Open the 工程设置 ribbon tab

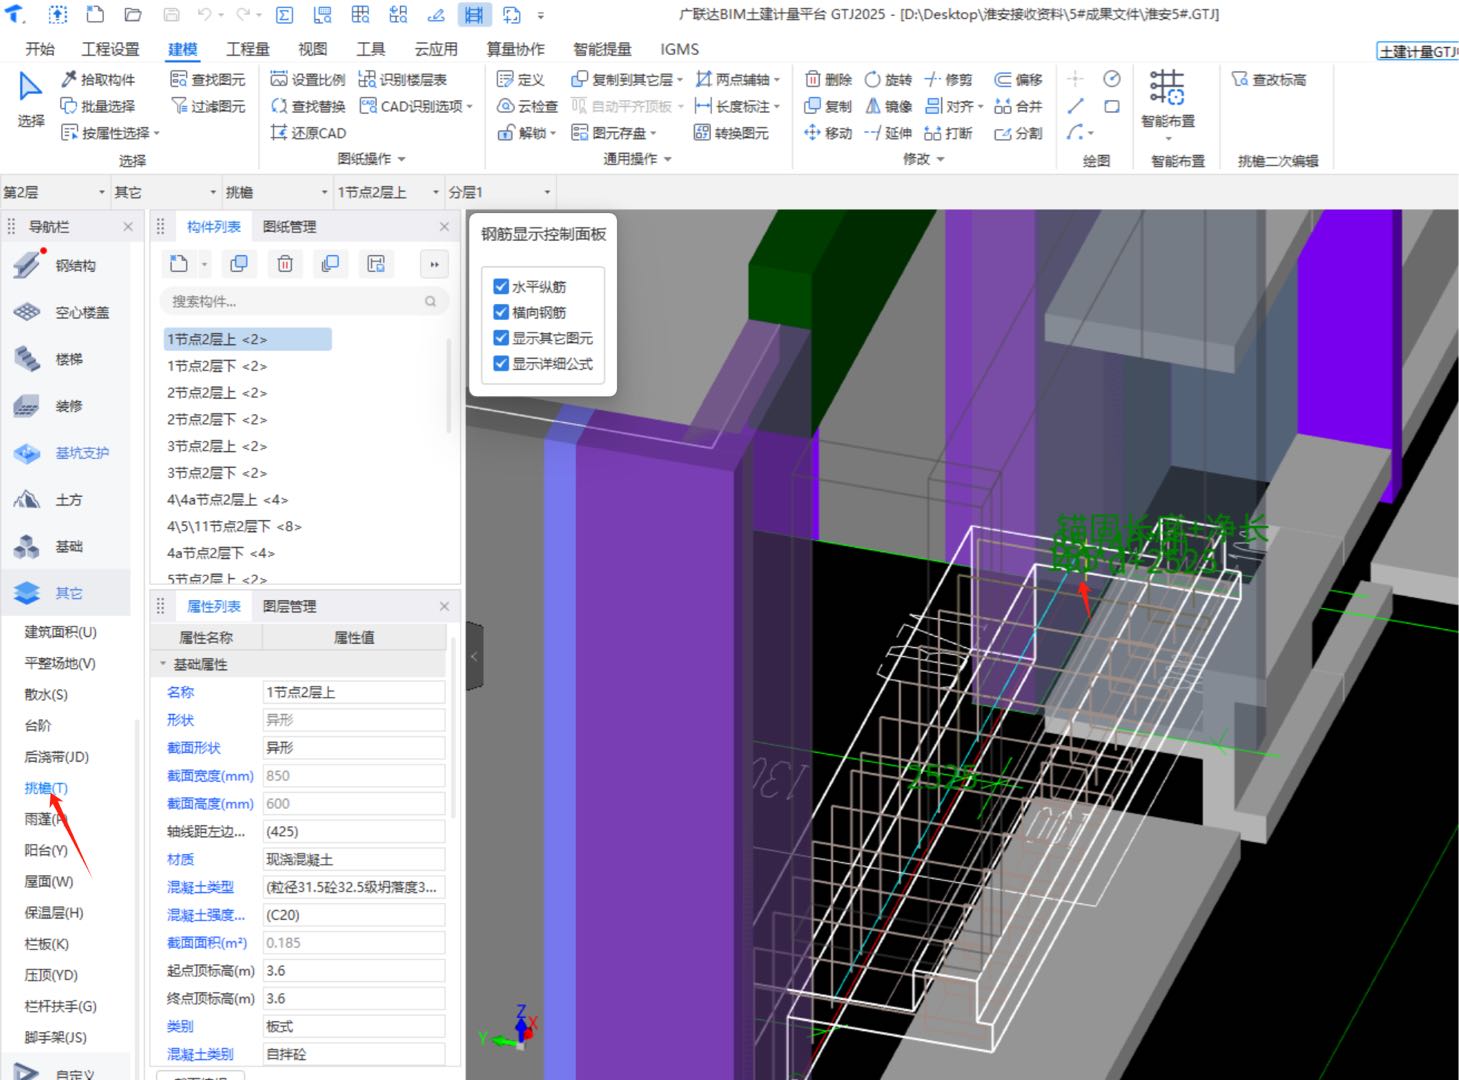(110, 49)
